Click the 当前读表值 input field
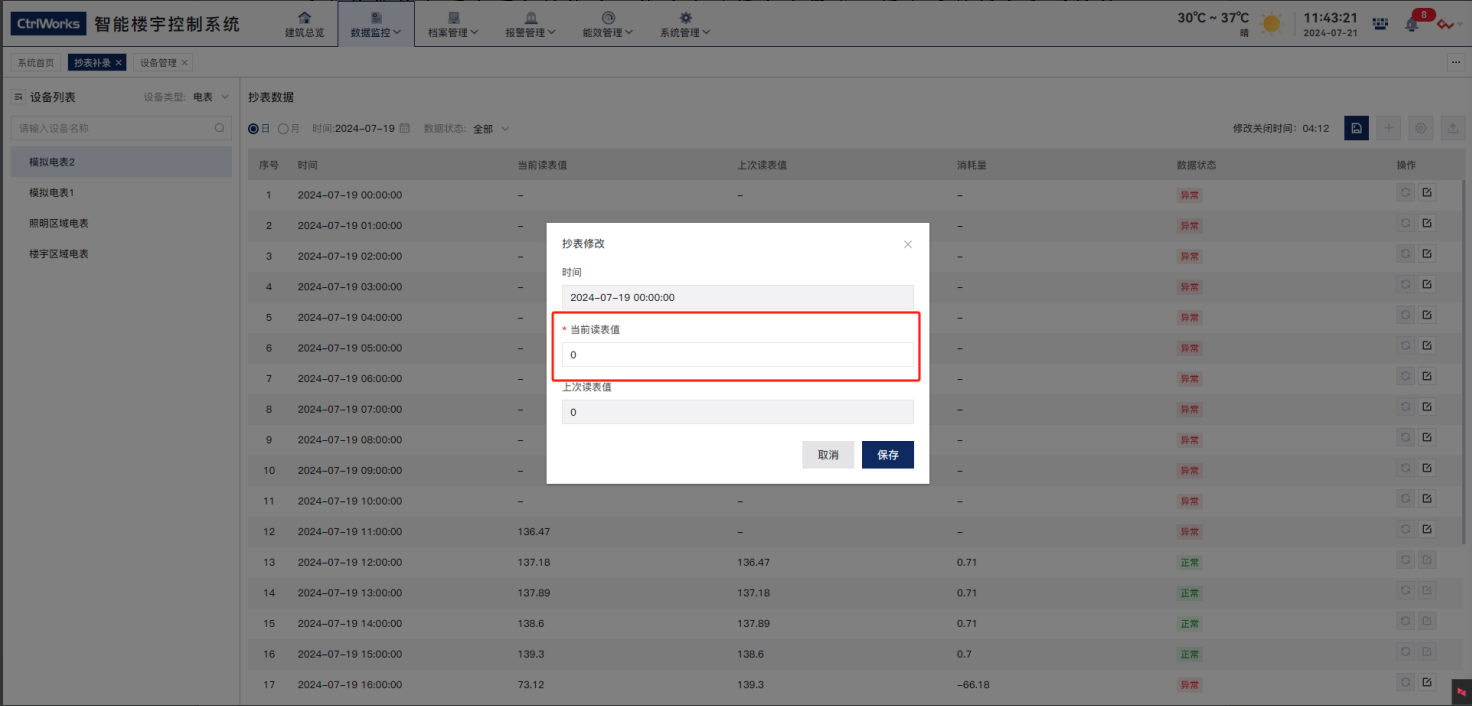Image resolution: width=1472 pixels, height=706 pixels. pos(737,355)
